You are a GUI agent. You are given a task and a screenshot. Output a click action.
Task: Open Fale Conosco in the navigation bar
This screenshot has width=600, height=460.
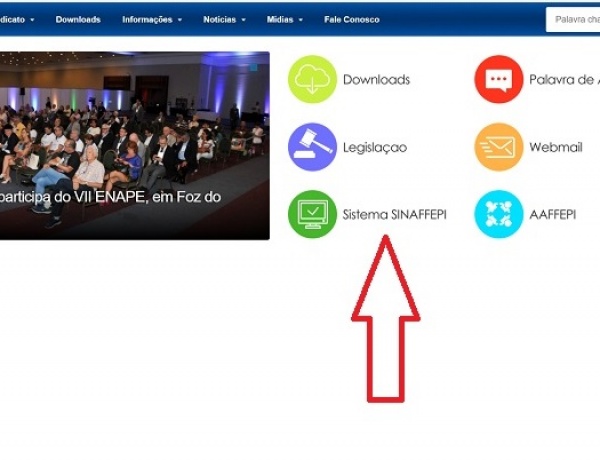pyautogui.click(x=352, y=19)
